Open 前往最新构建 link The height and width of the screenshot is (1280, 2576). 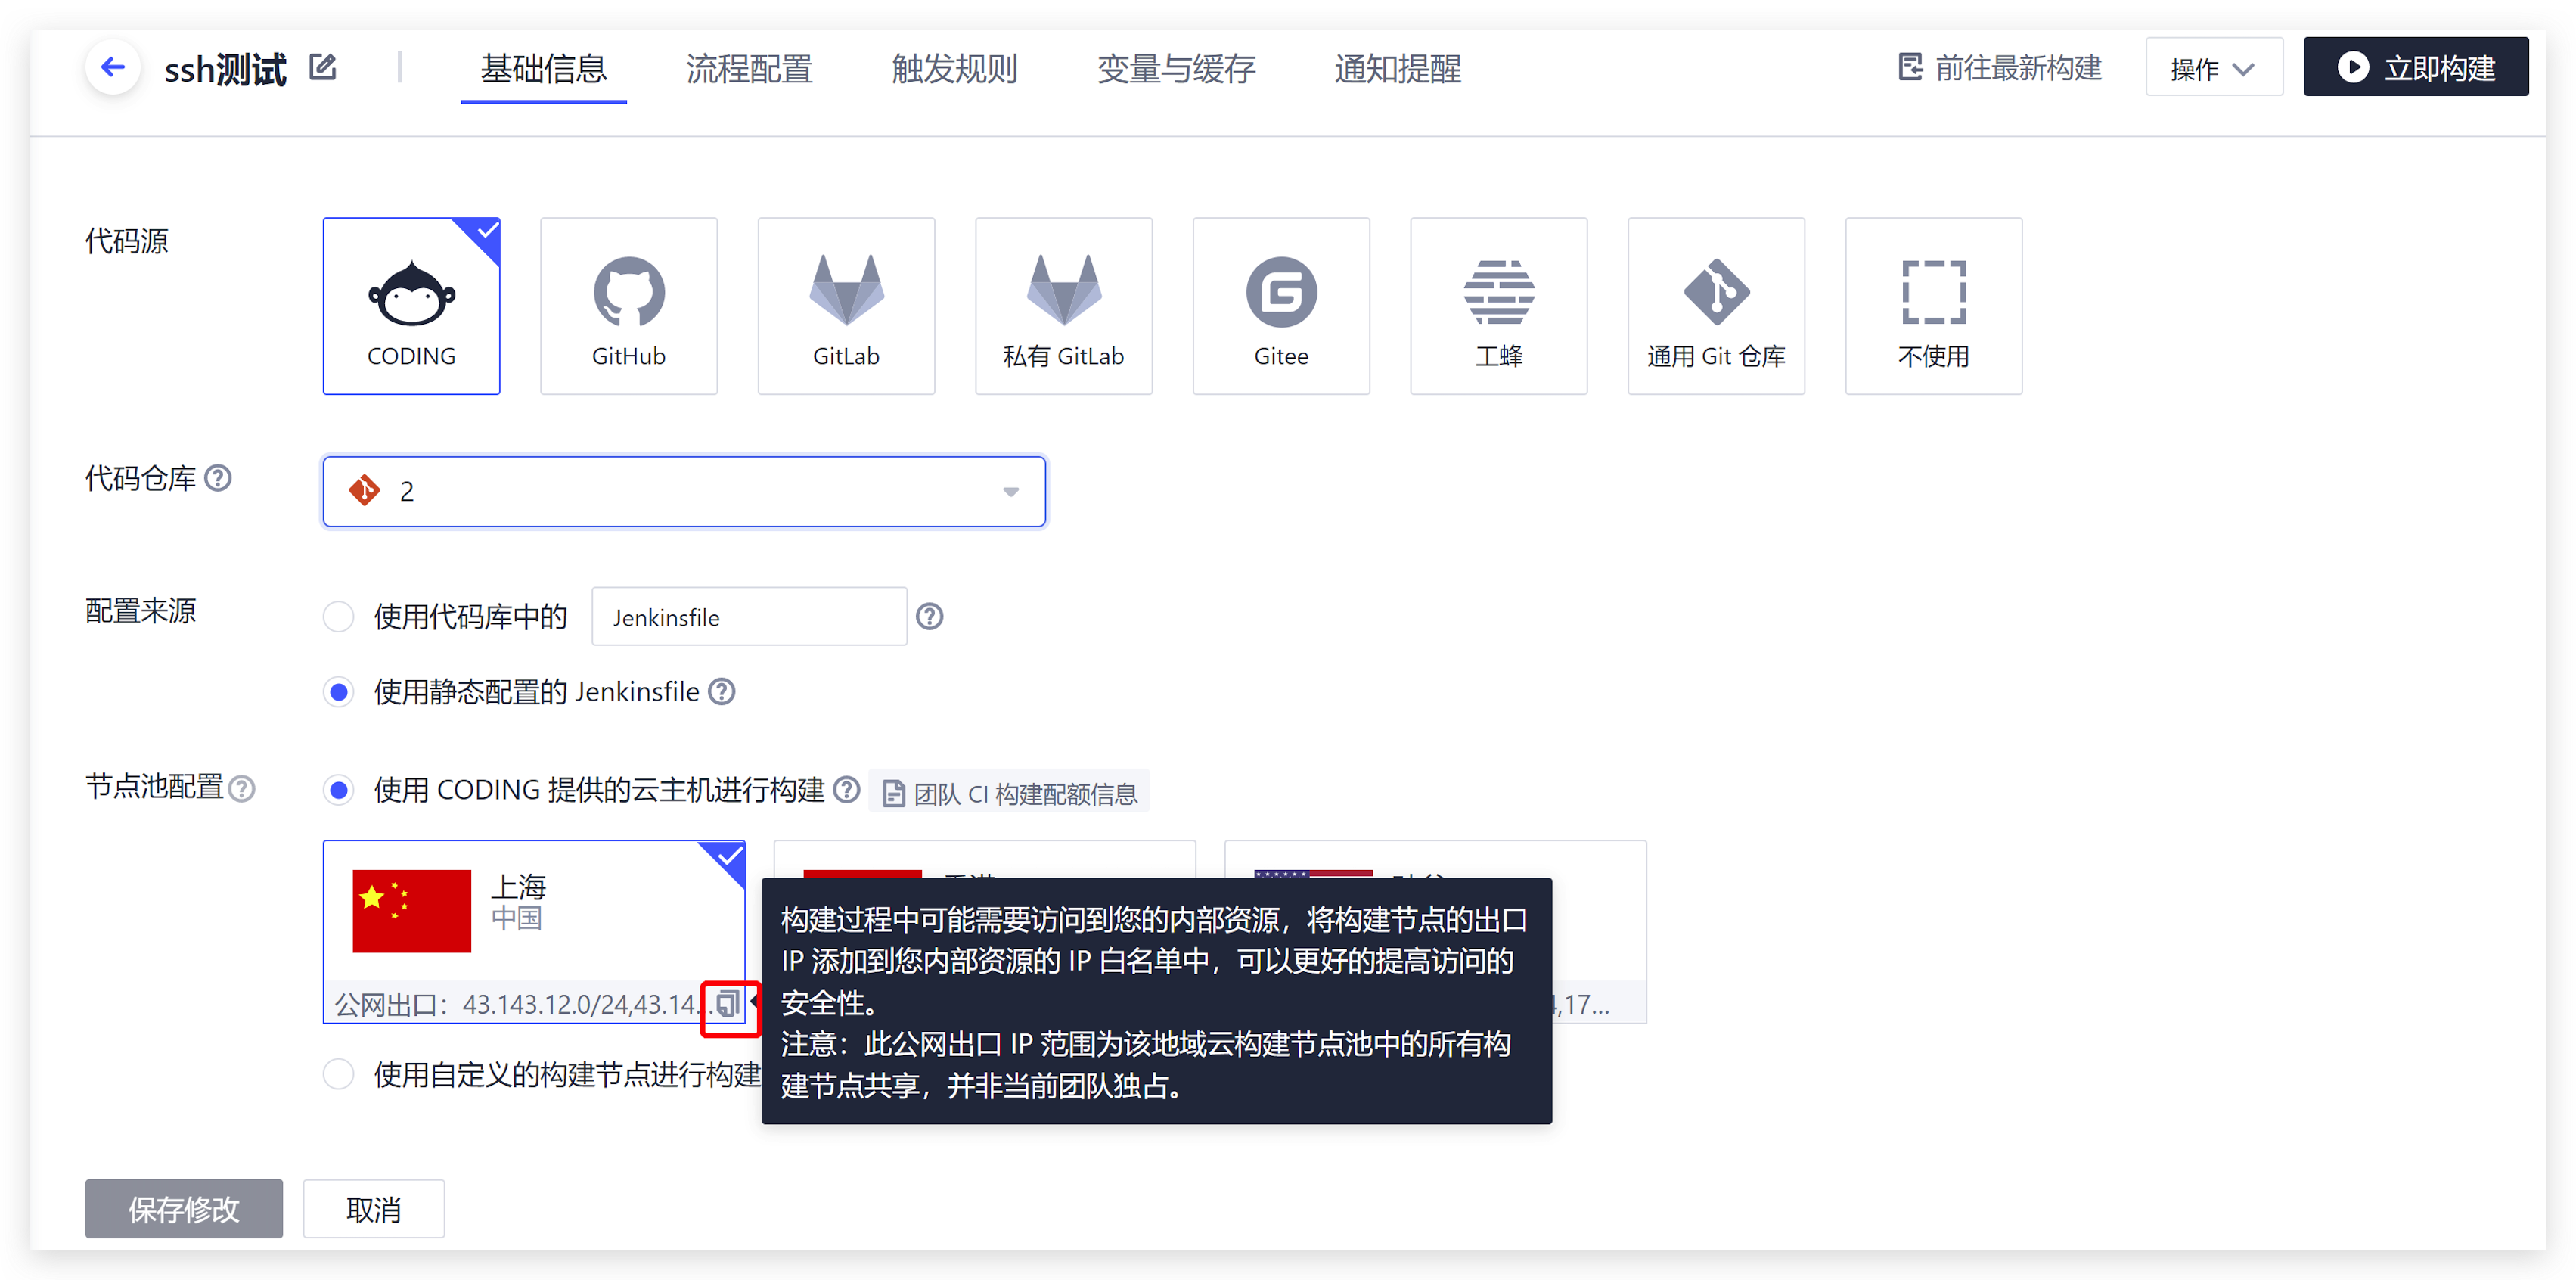tap(2000, 67)
